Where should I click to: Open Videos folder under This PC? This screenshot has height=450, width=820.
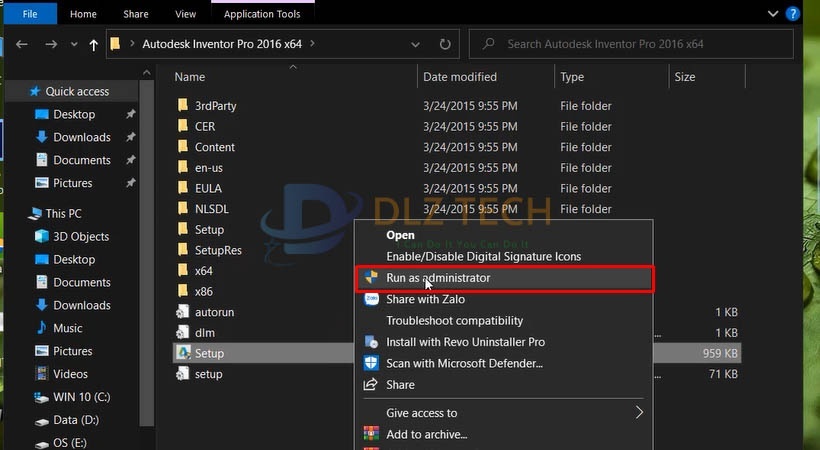(x=70, y=374)
